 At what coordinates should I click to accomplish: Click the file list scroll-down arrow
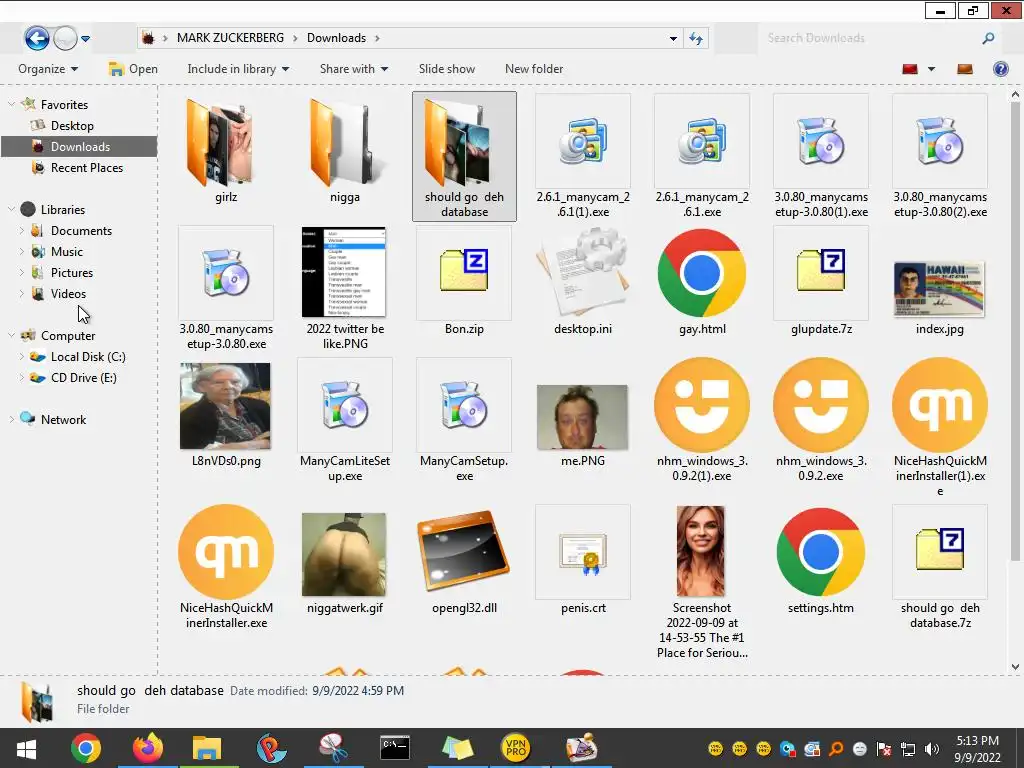click(1015, 667)
